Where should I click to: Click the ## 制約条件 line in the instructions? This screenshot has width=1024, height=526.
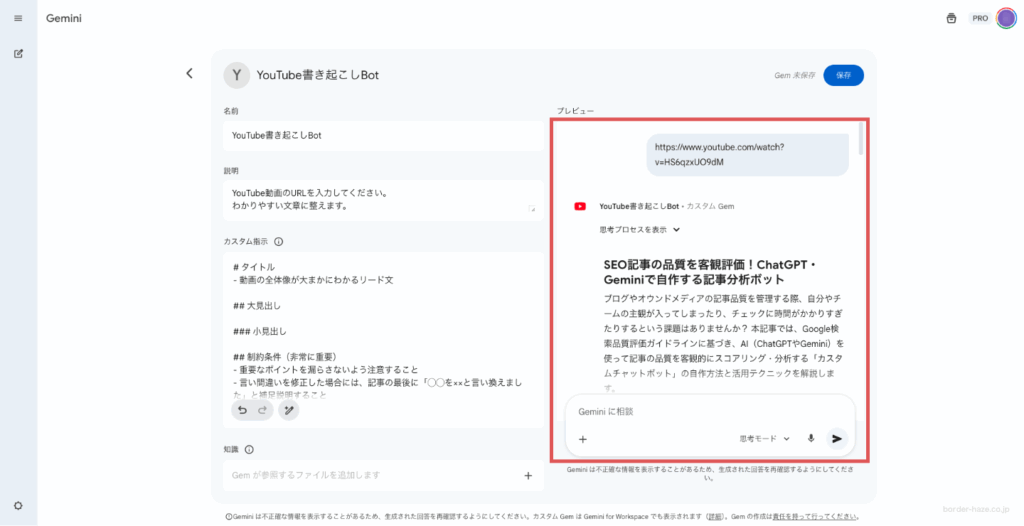coord(285,357)
